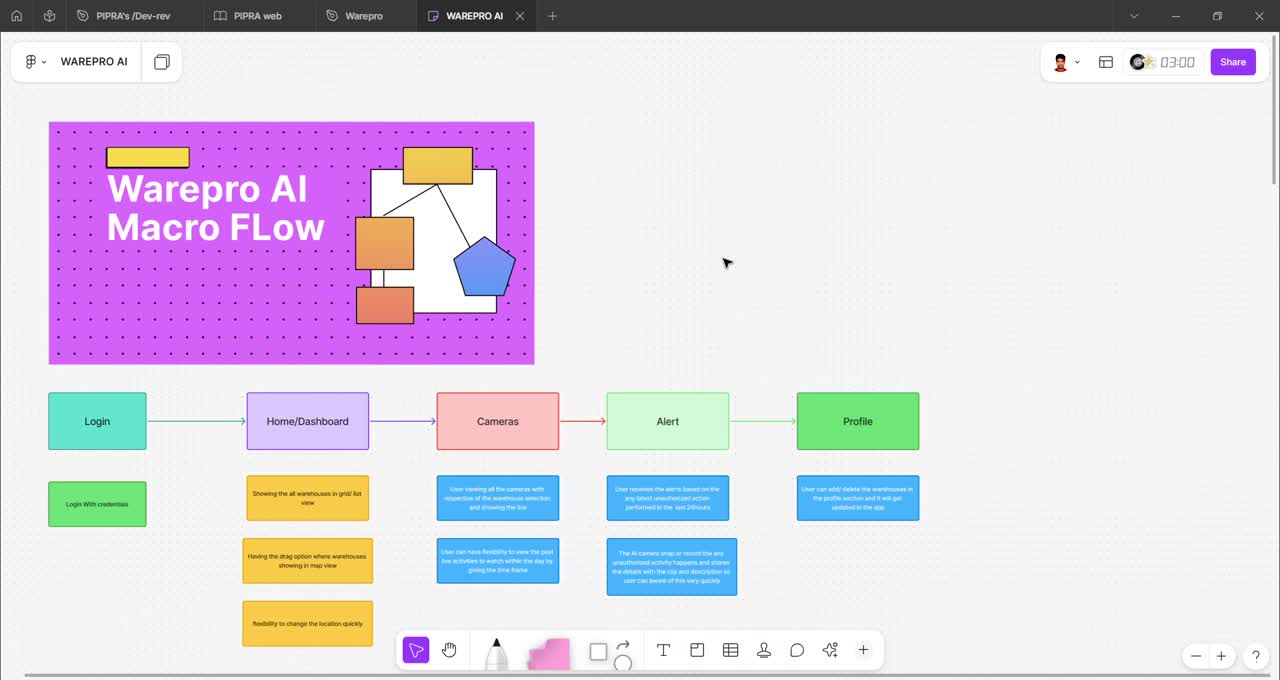This screenshot has width=1280, height=680.
Task: Open the user avatar dropdown
Action: click(x=1066, y=62)
